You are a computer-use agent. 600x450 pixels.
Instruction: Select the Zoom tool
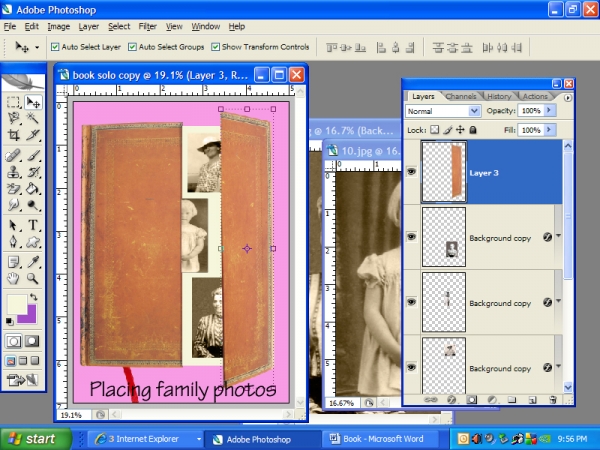tap(33, 279)
